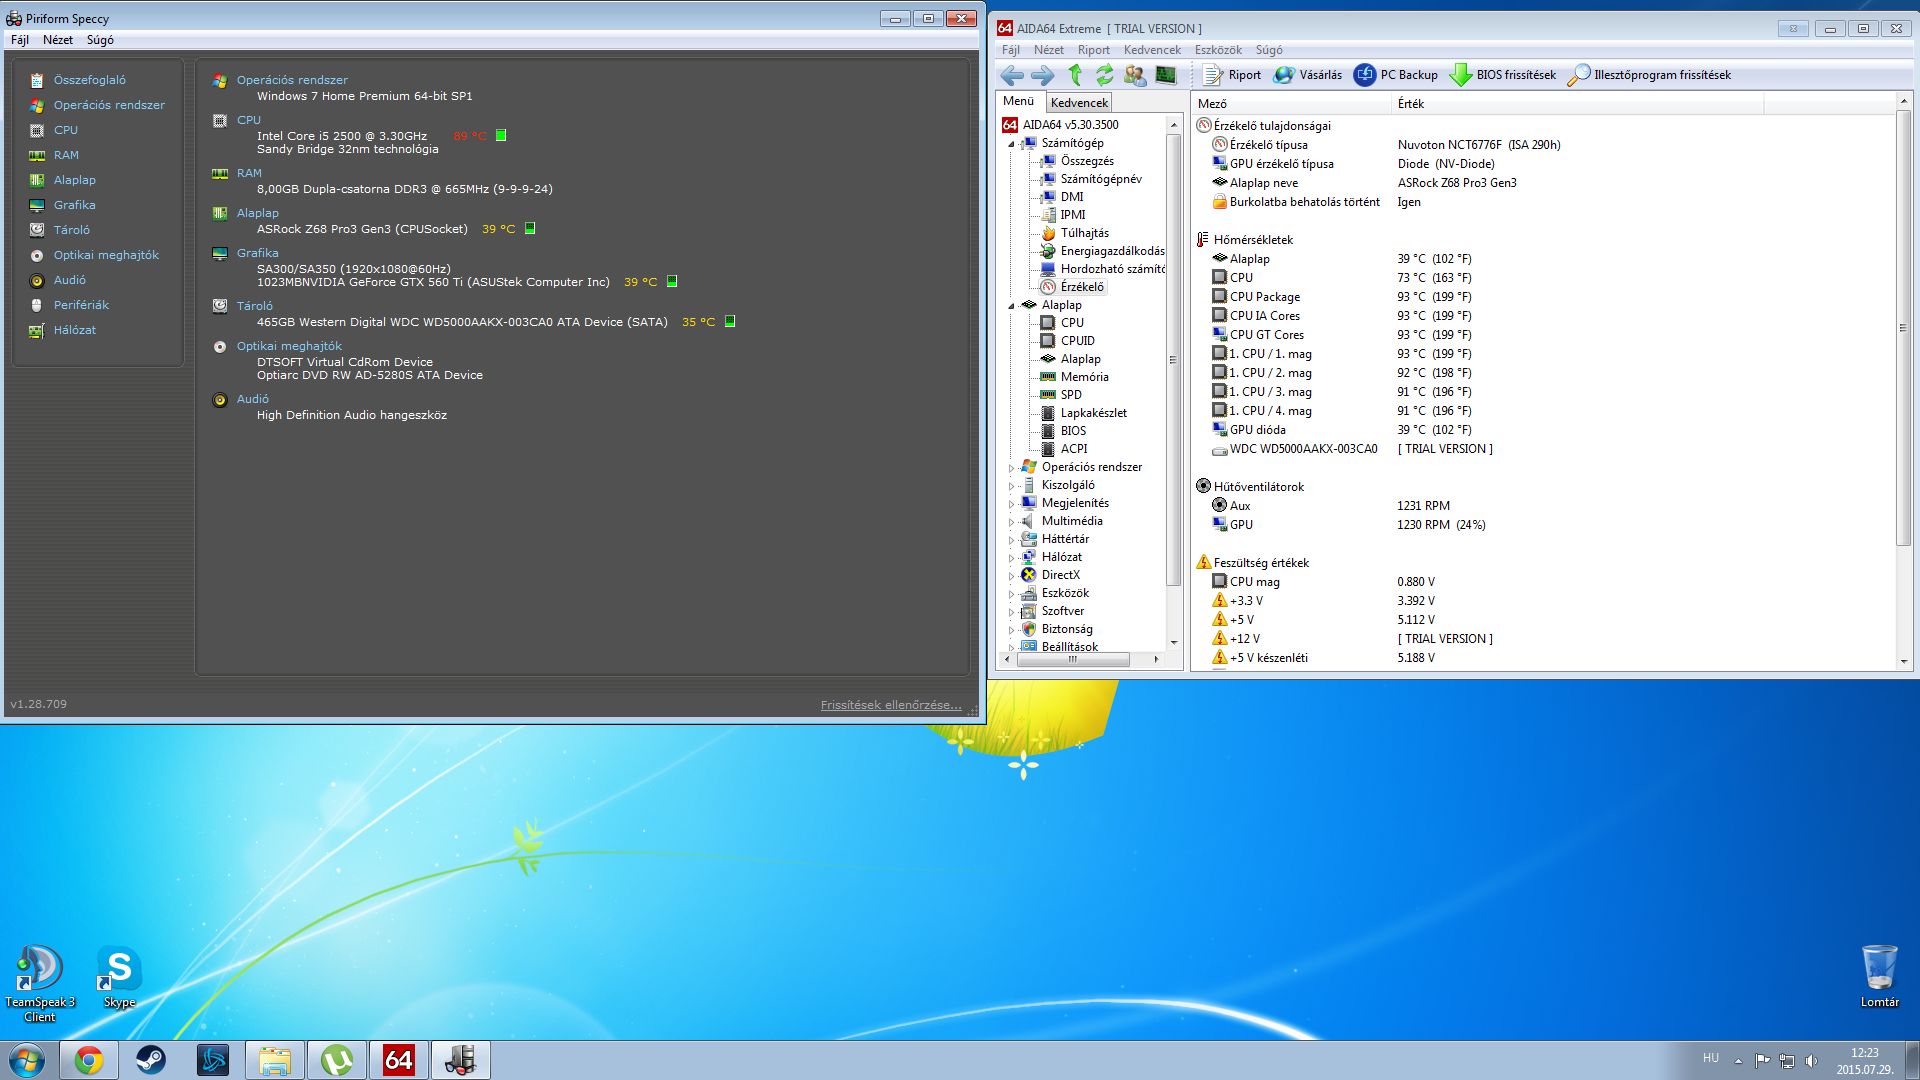
Task: Click the Tároló temperature green indicator in Speccy
Action: 730,322
